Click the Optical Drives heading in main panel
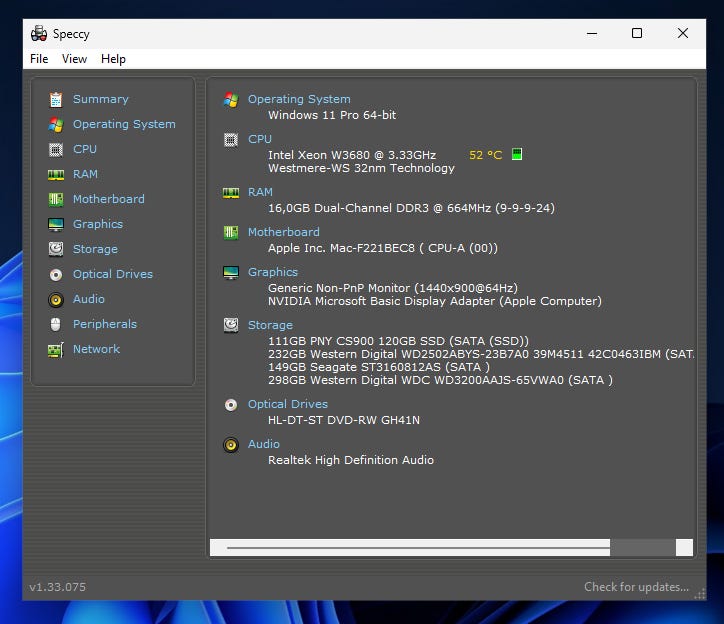The image size is (724, 624). [x=288, y=404]
